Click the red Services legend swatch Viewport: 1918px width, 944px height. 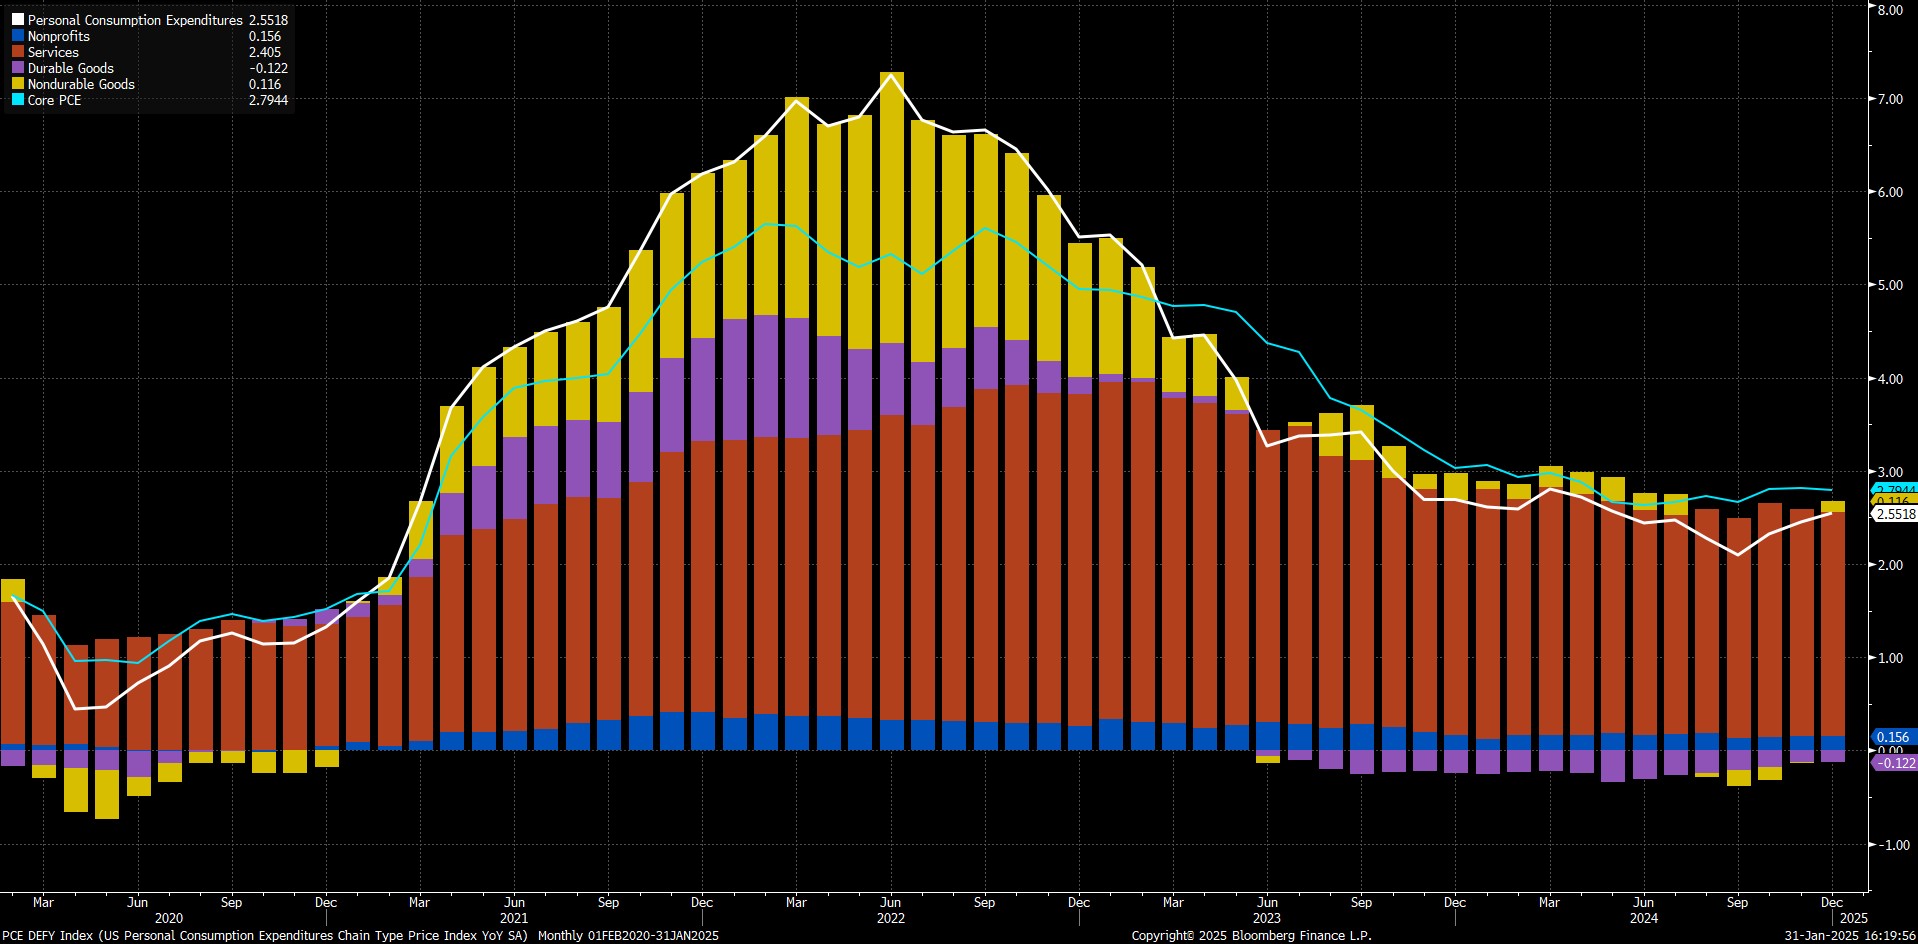[x=17, y=52]
